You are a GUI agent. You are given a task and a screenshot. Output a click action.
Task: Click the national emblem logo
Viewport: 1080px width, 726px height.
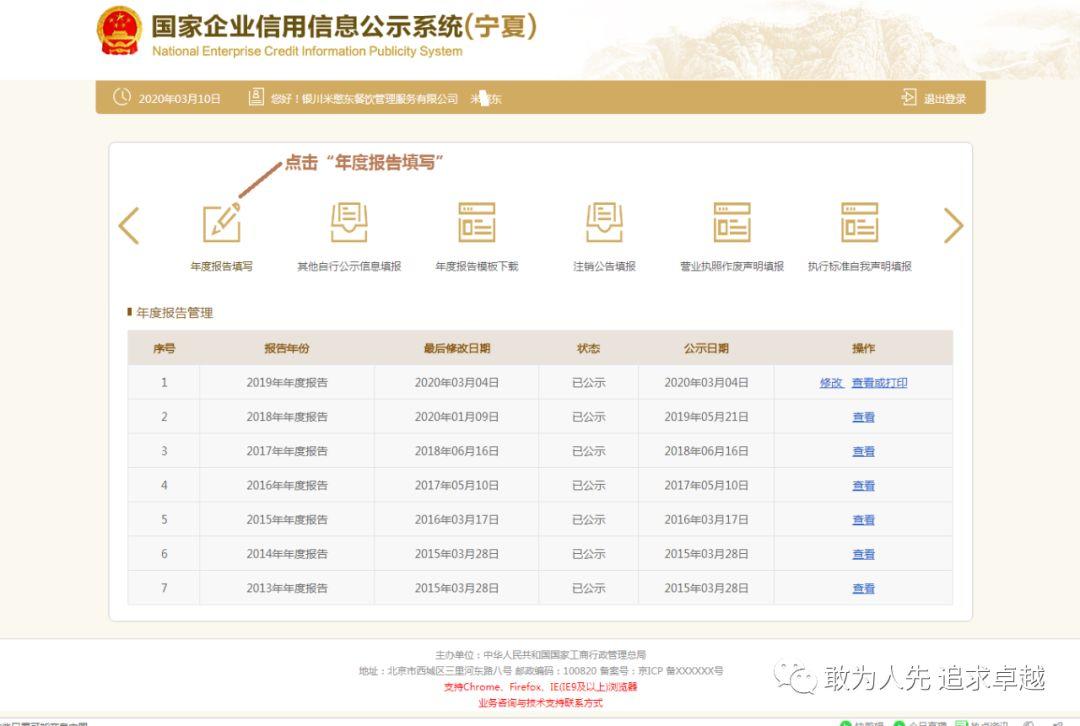pyautogui.click(x=119, y=31)
